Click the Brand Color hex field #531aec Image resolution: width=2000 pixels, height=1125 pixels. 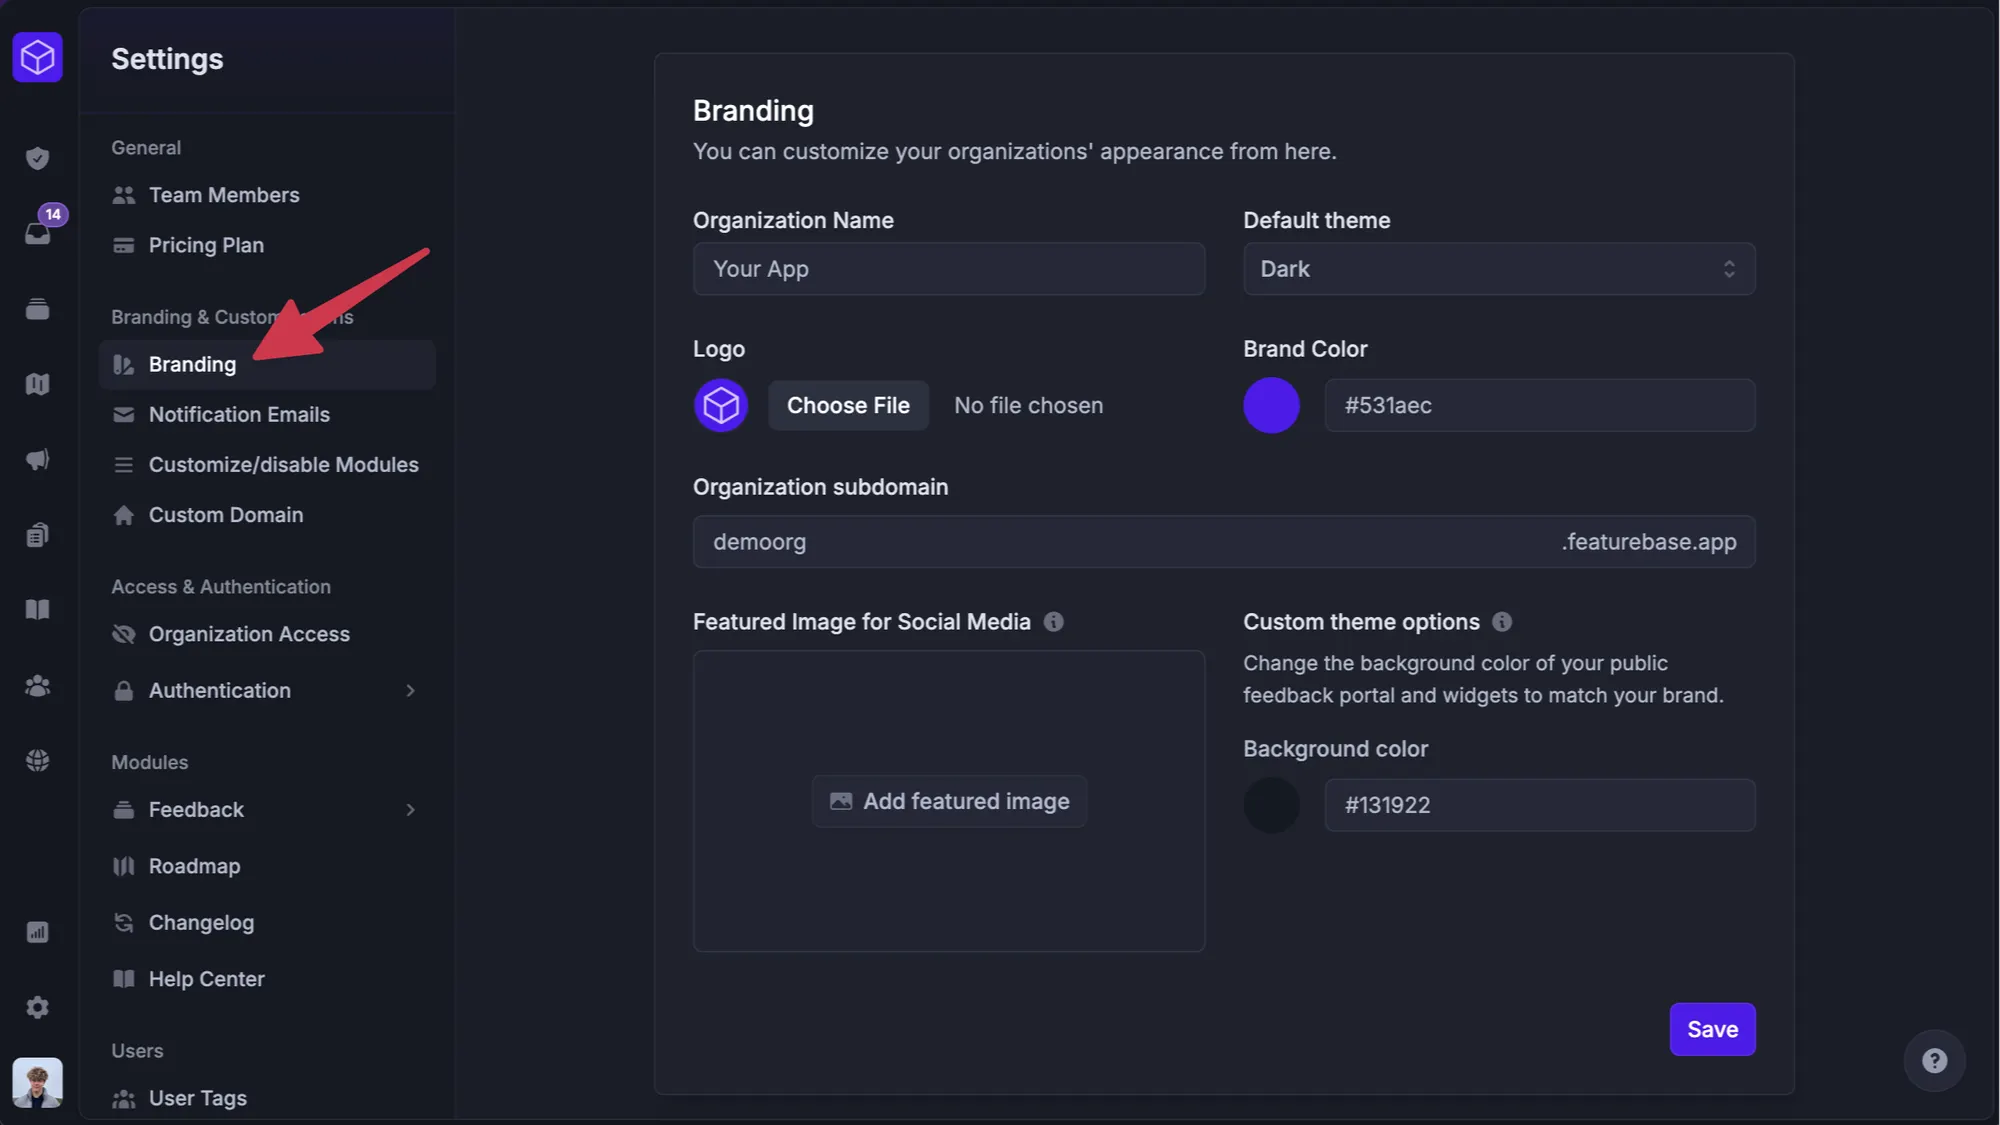(x=1540, y=405)
